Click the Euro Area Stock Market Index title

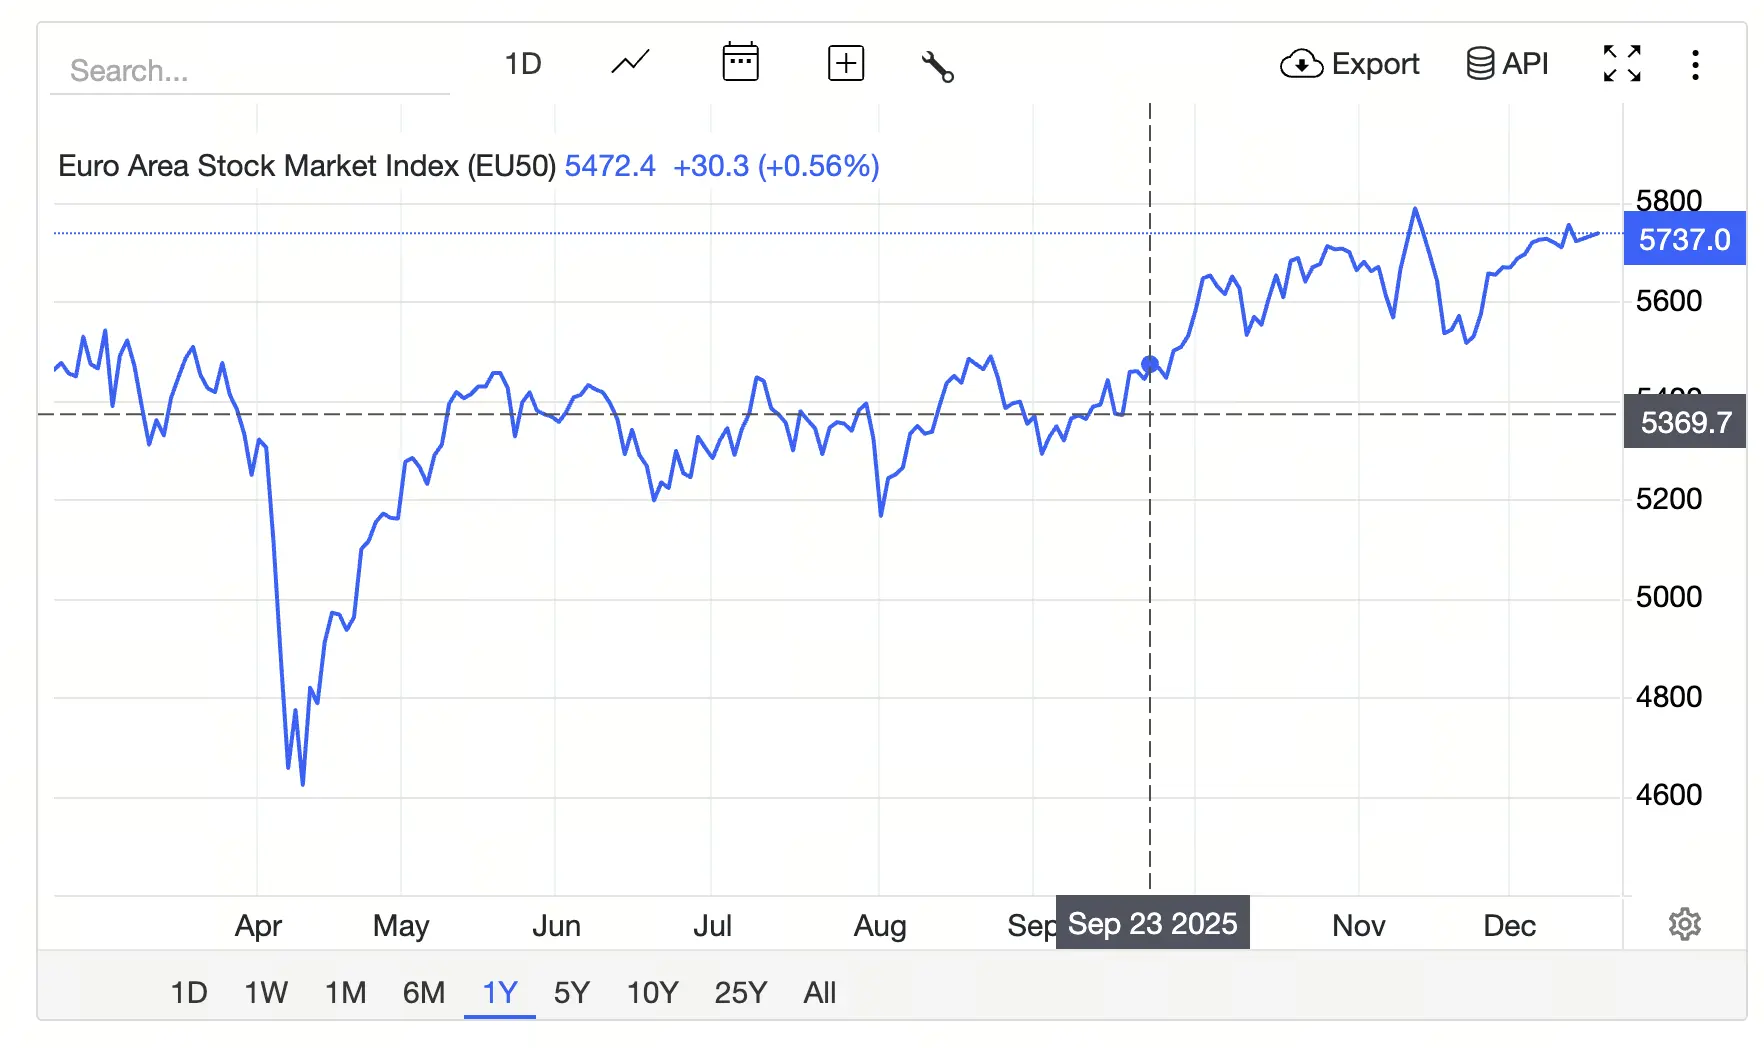coord(307,166)
